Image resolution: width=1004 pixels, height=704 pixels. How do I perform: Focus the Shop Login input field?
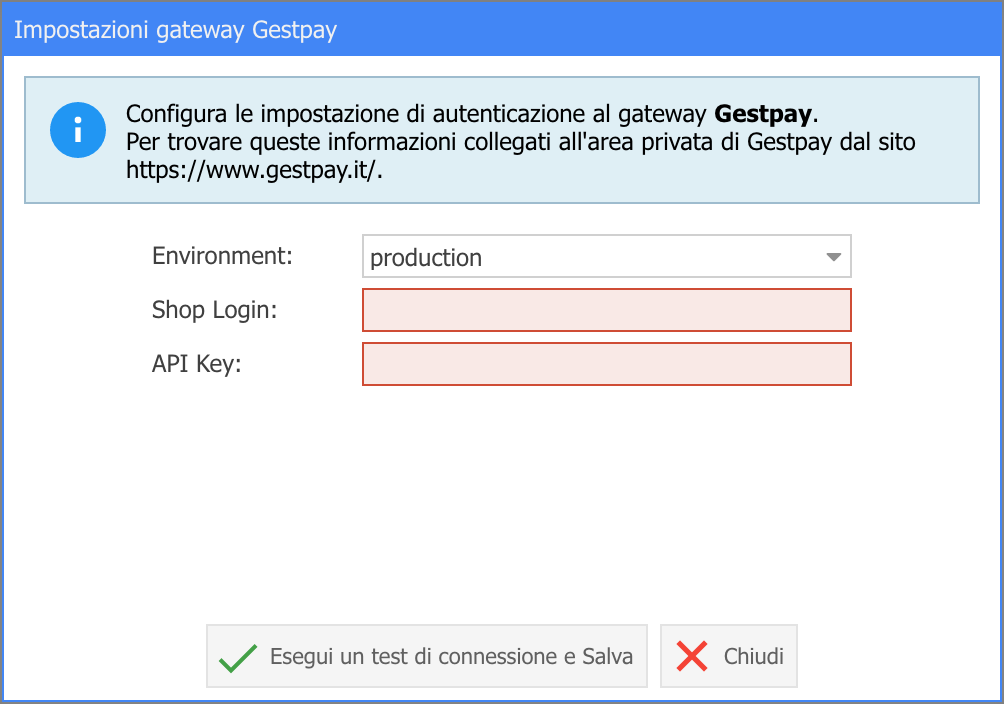click(x=606, y=310)
